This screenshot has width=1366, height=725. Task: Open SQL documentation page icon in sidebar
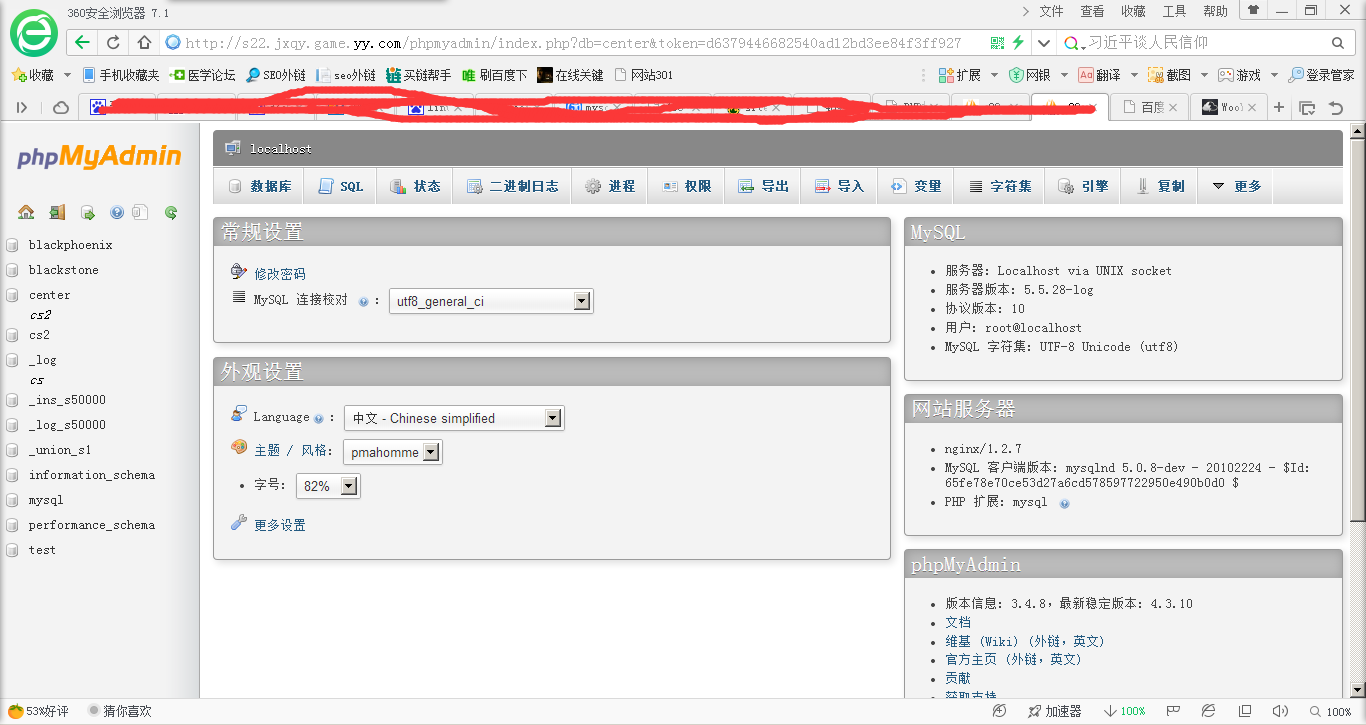140,212
